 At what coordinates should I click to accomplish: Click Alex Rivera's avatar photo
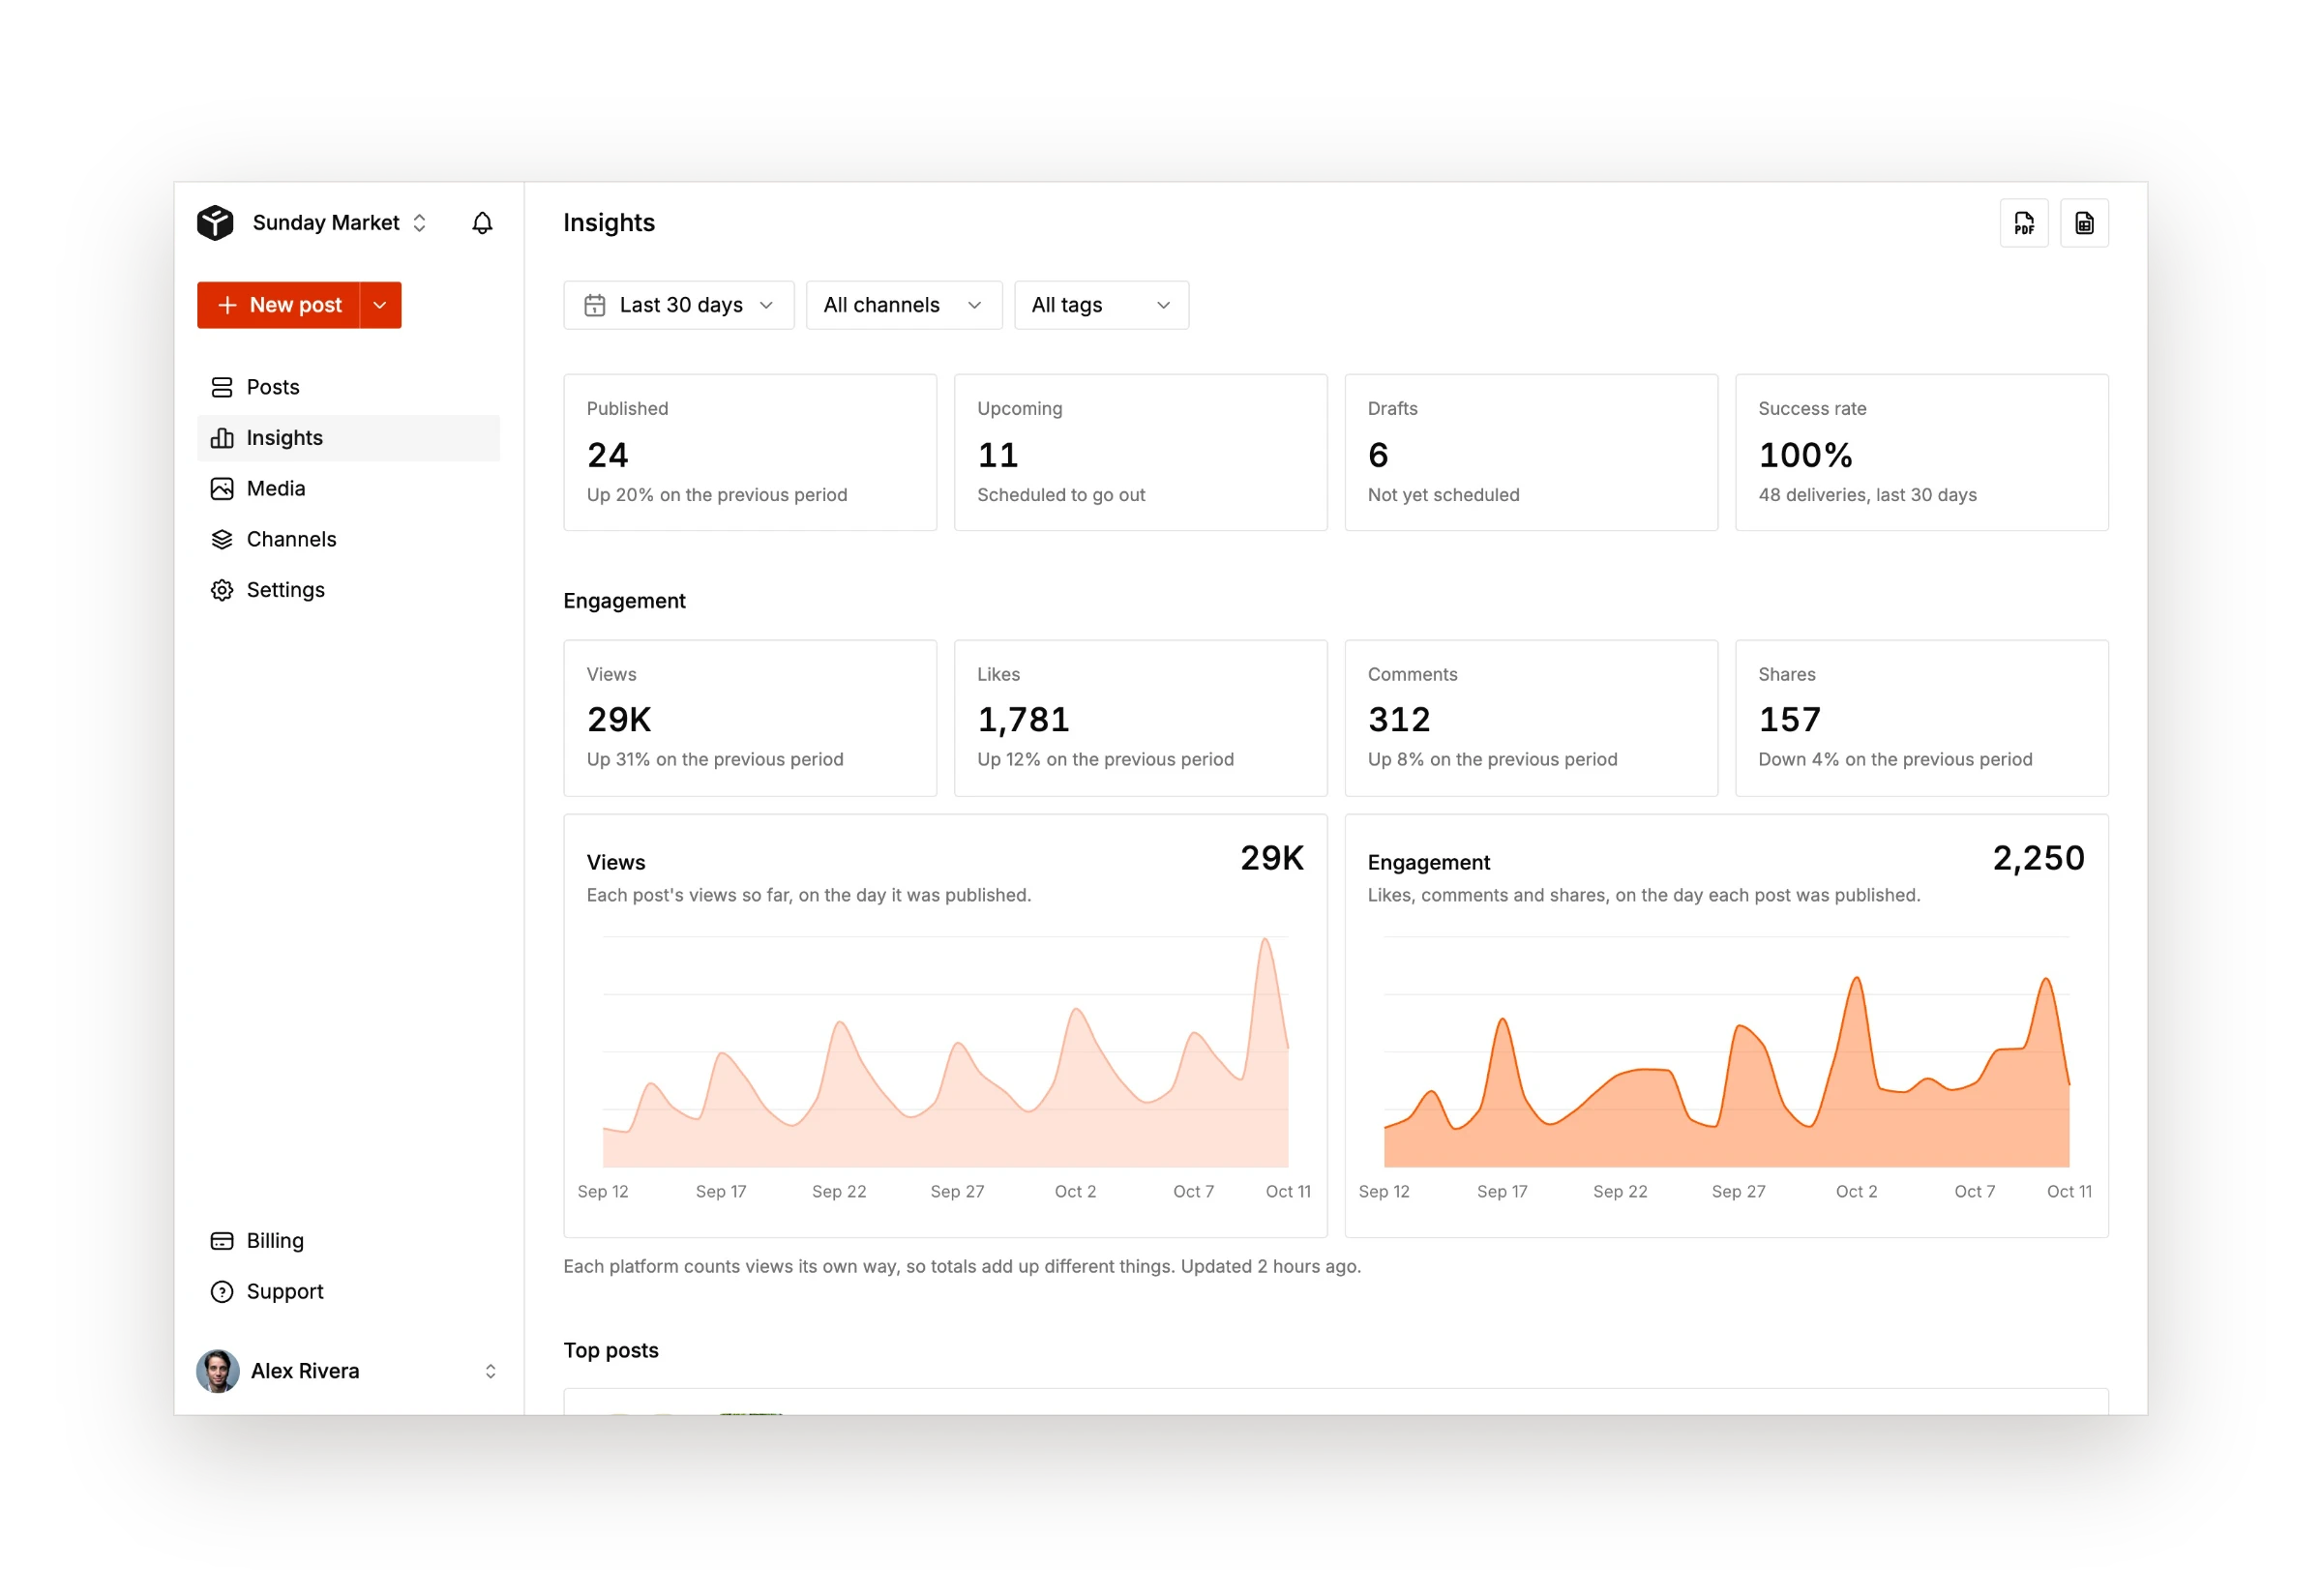click(217, 1370)
